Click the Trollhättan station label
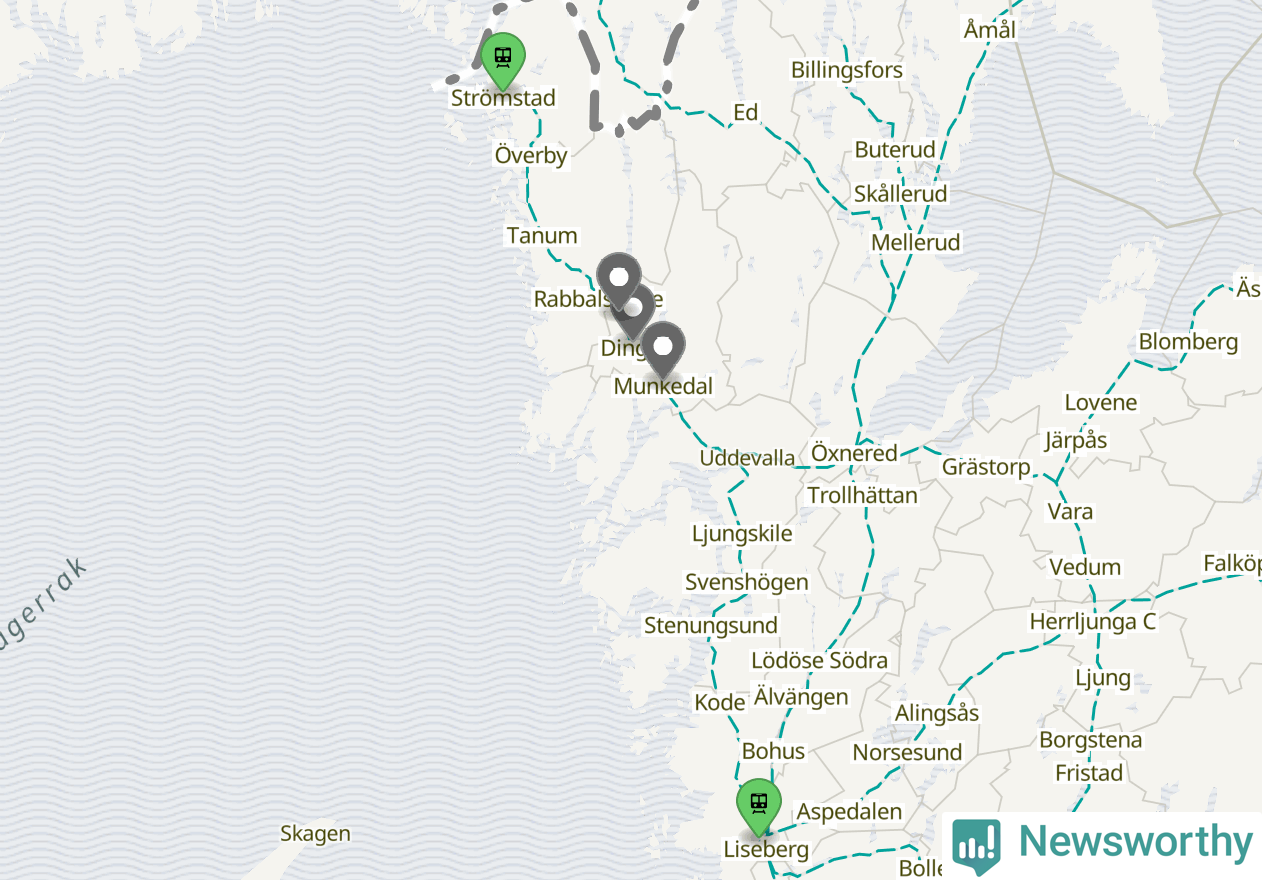 862,495
